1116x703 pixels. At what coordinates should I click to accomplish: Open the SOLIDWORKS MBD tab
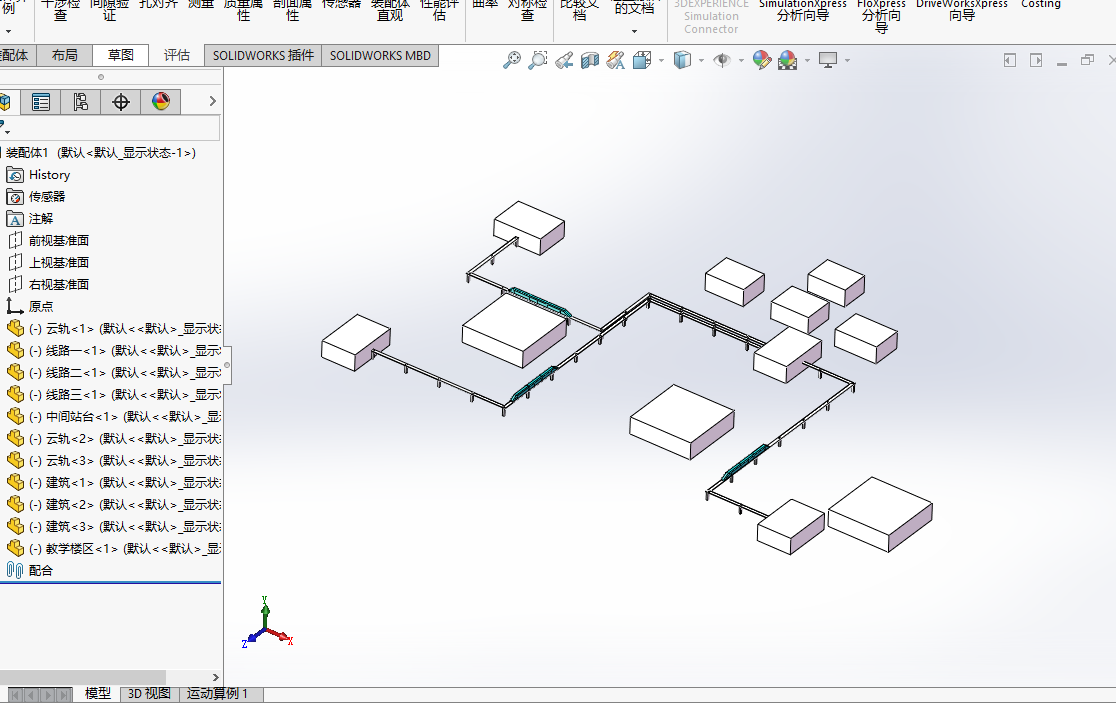click(380, 56)
